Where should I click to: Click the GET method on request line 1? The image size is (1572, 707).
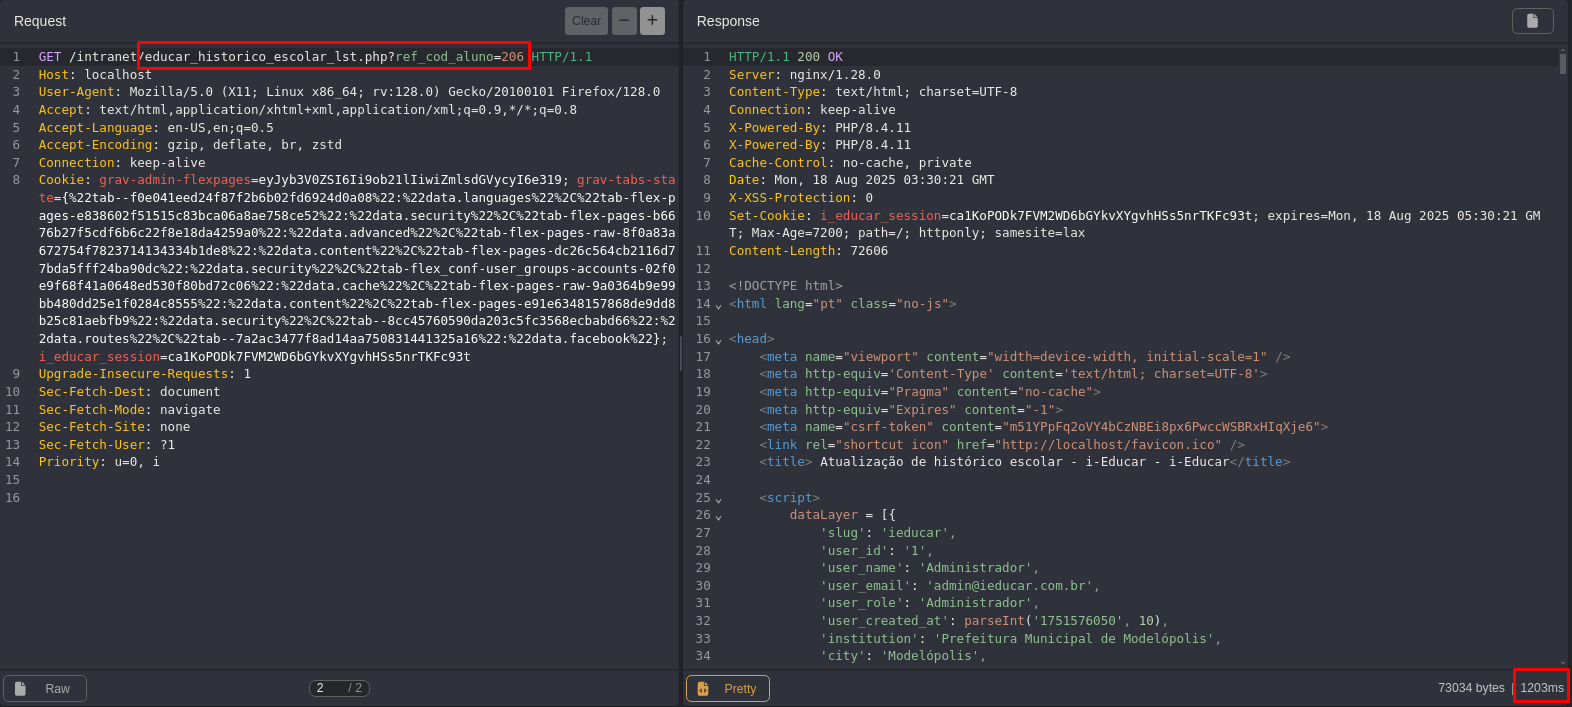[x=50, y=57]
